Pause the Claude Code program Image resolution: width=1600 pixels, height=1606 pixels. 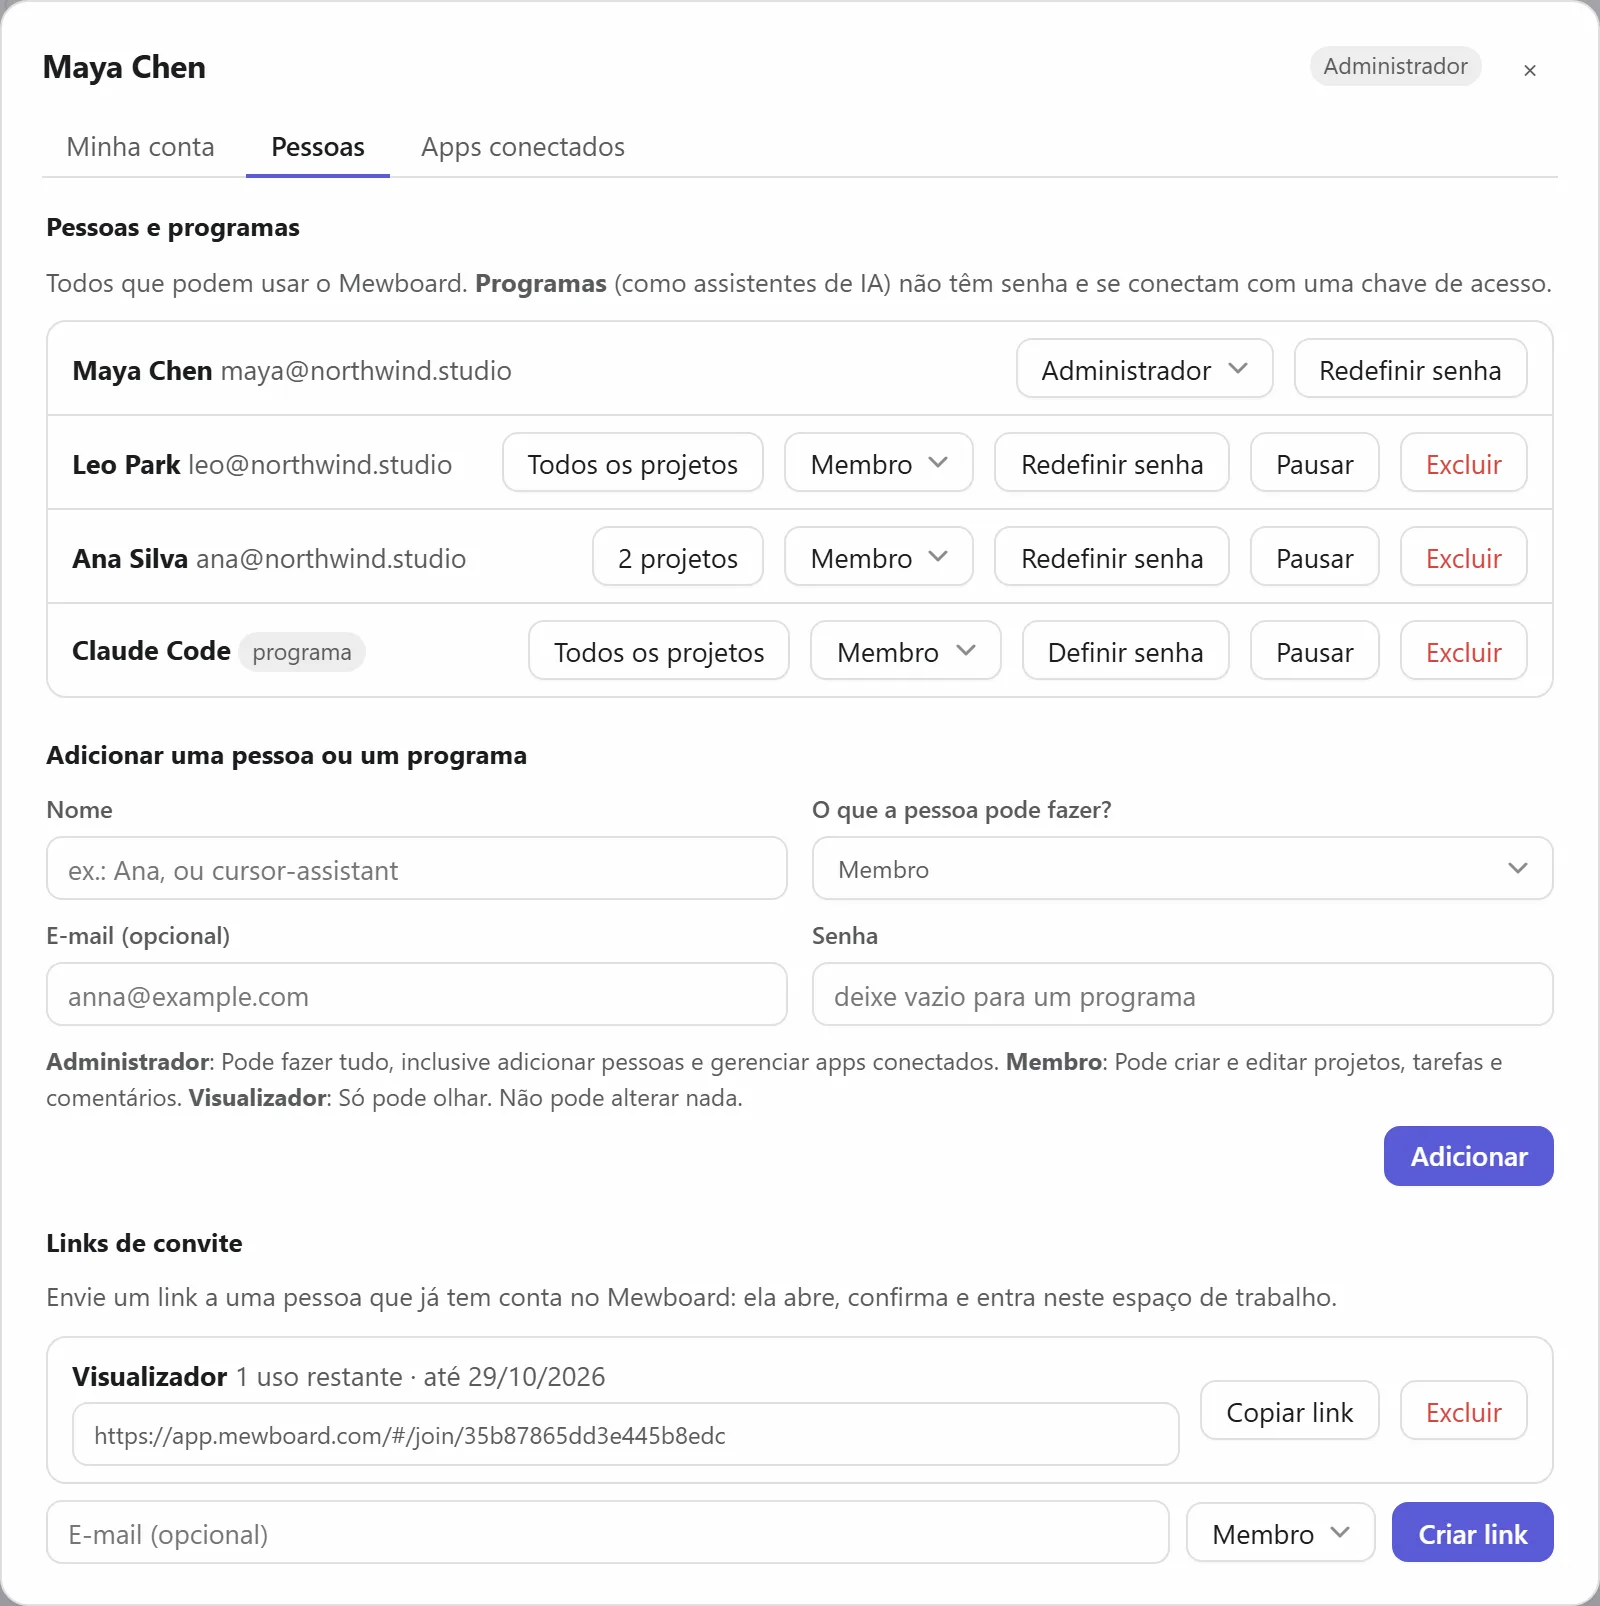point(1314,651)
